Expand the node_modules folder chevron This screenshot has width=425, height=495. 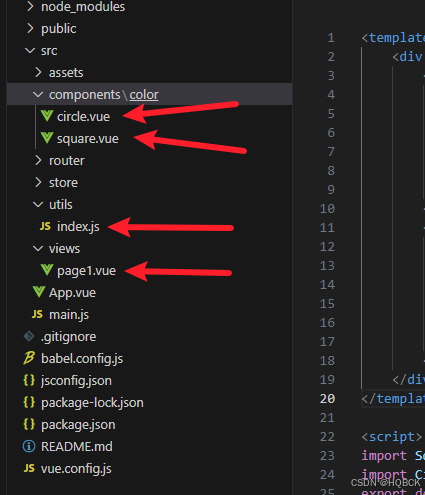point(30,6)
